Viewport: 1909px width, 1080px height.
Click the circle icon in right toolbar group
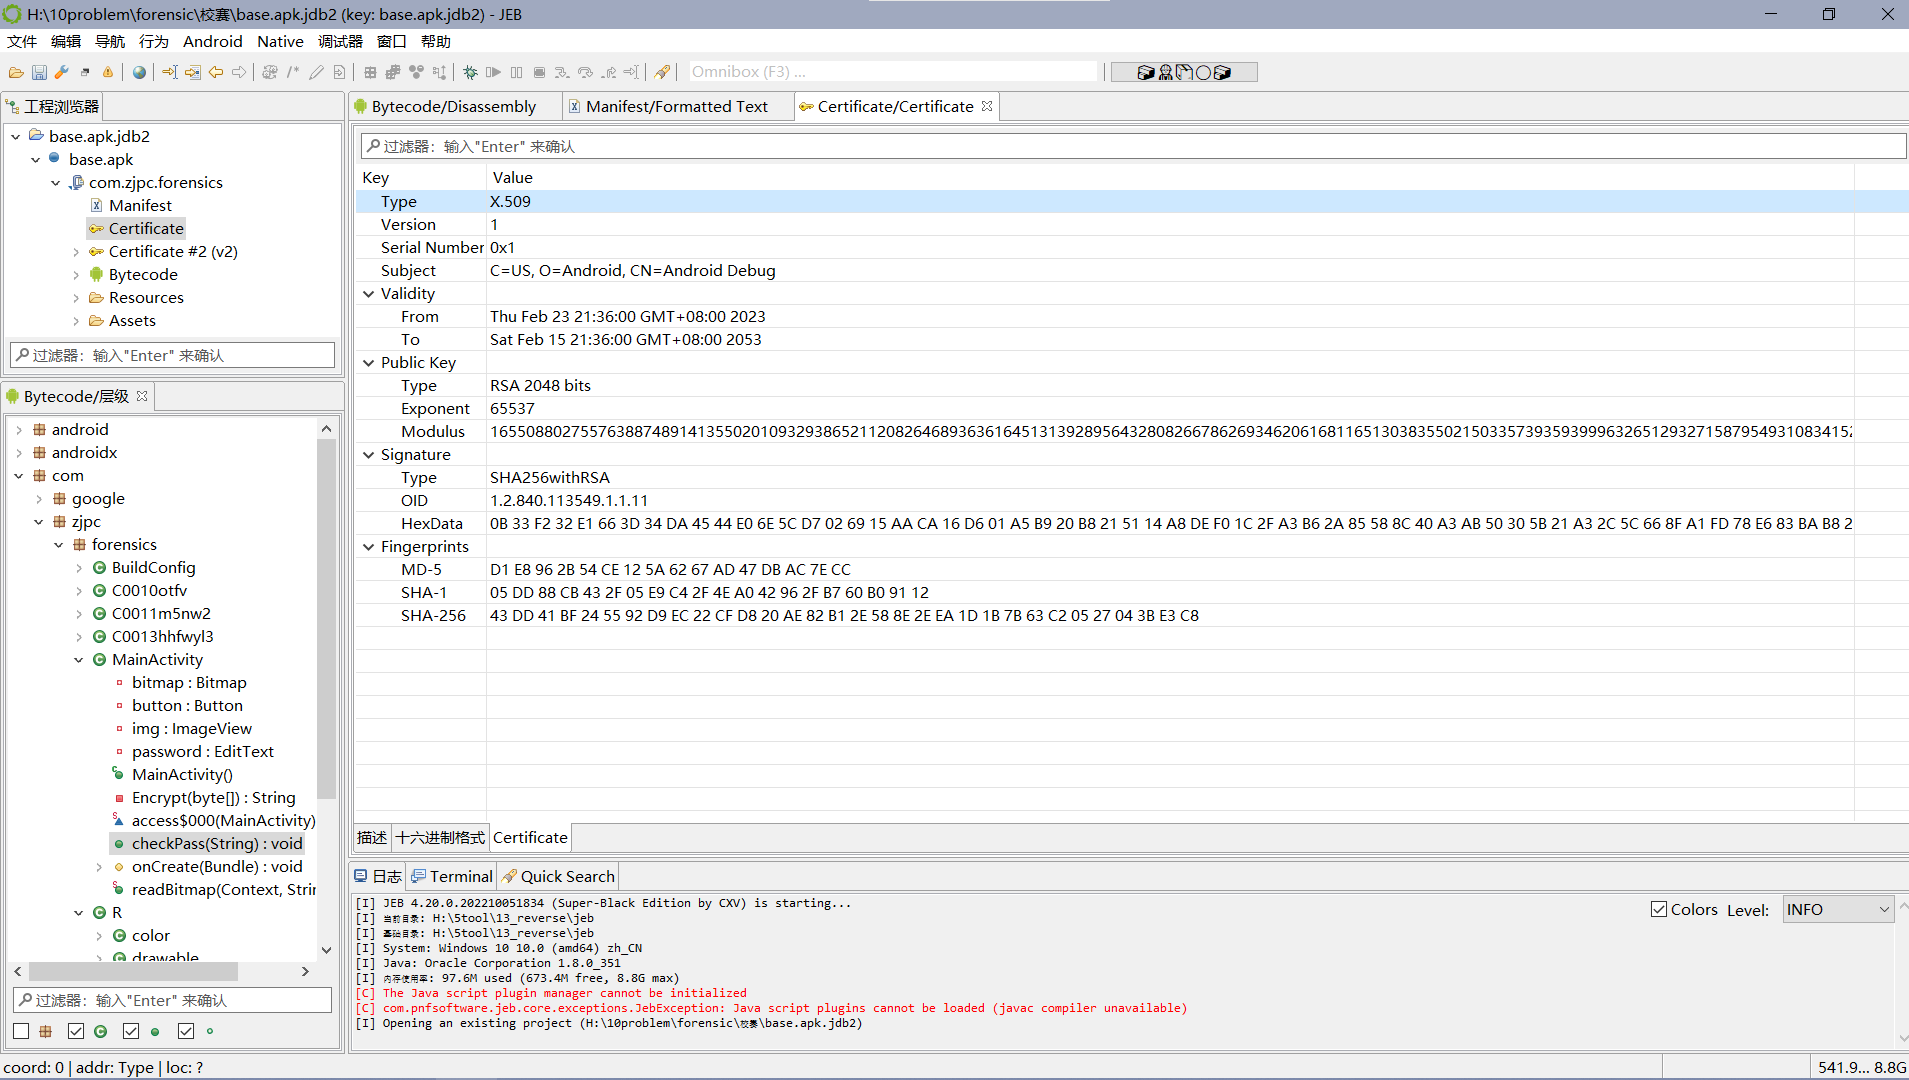[1203, 72]
